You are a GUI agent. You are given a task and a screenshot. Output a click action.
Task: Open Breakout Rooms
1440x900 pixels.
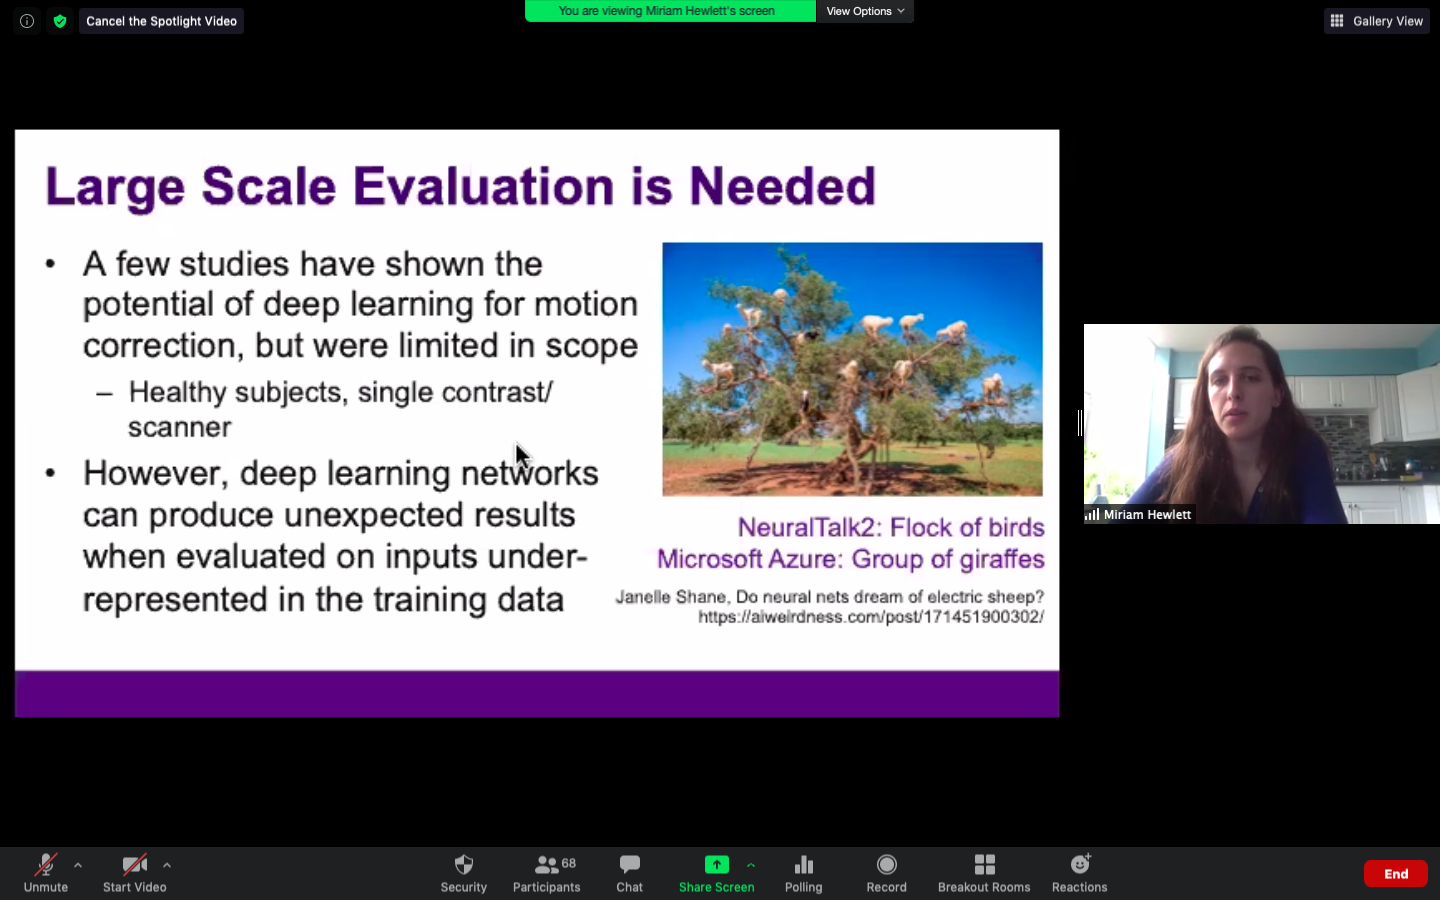984,872
